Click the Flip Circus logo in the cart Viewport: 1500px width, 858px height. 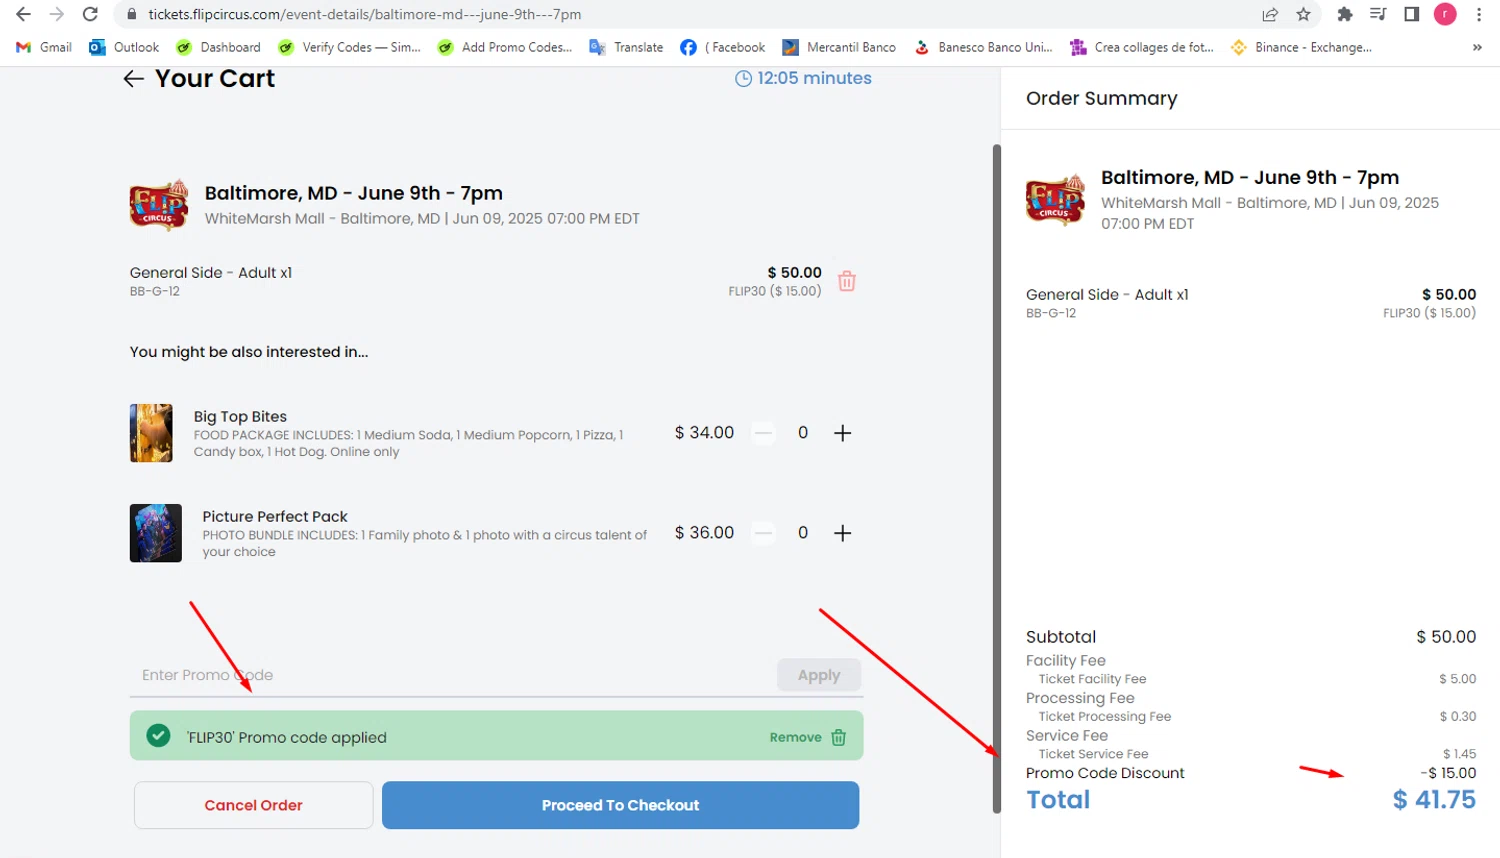coord(159,205)
